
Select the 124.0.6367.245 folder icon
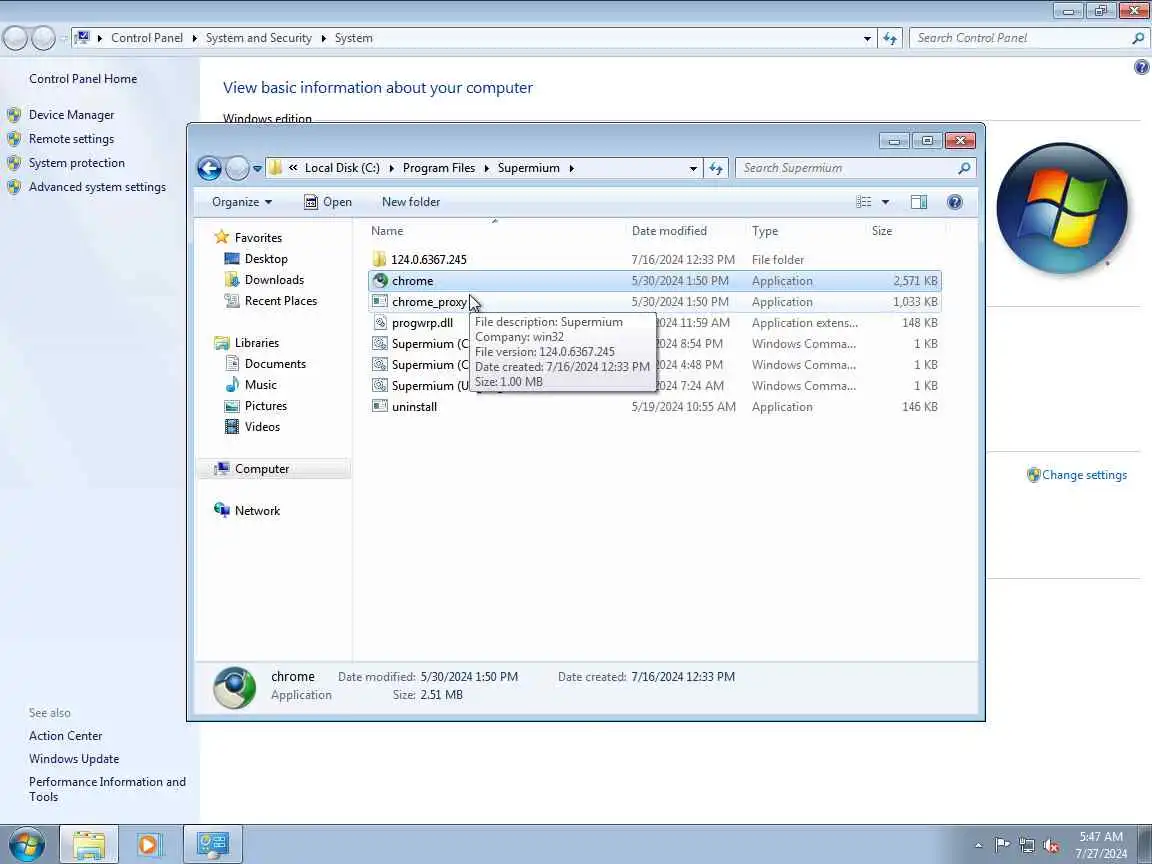coord(379,259)
